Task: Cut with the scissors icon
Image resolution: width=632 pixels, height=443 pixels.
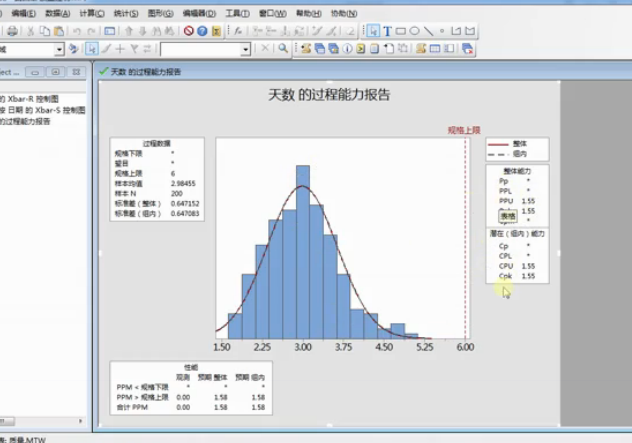Action: pyautogui.click(x=31, y=31)
